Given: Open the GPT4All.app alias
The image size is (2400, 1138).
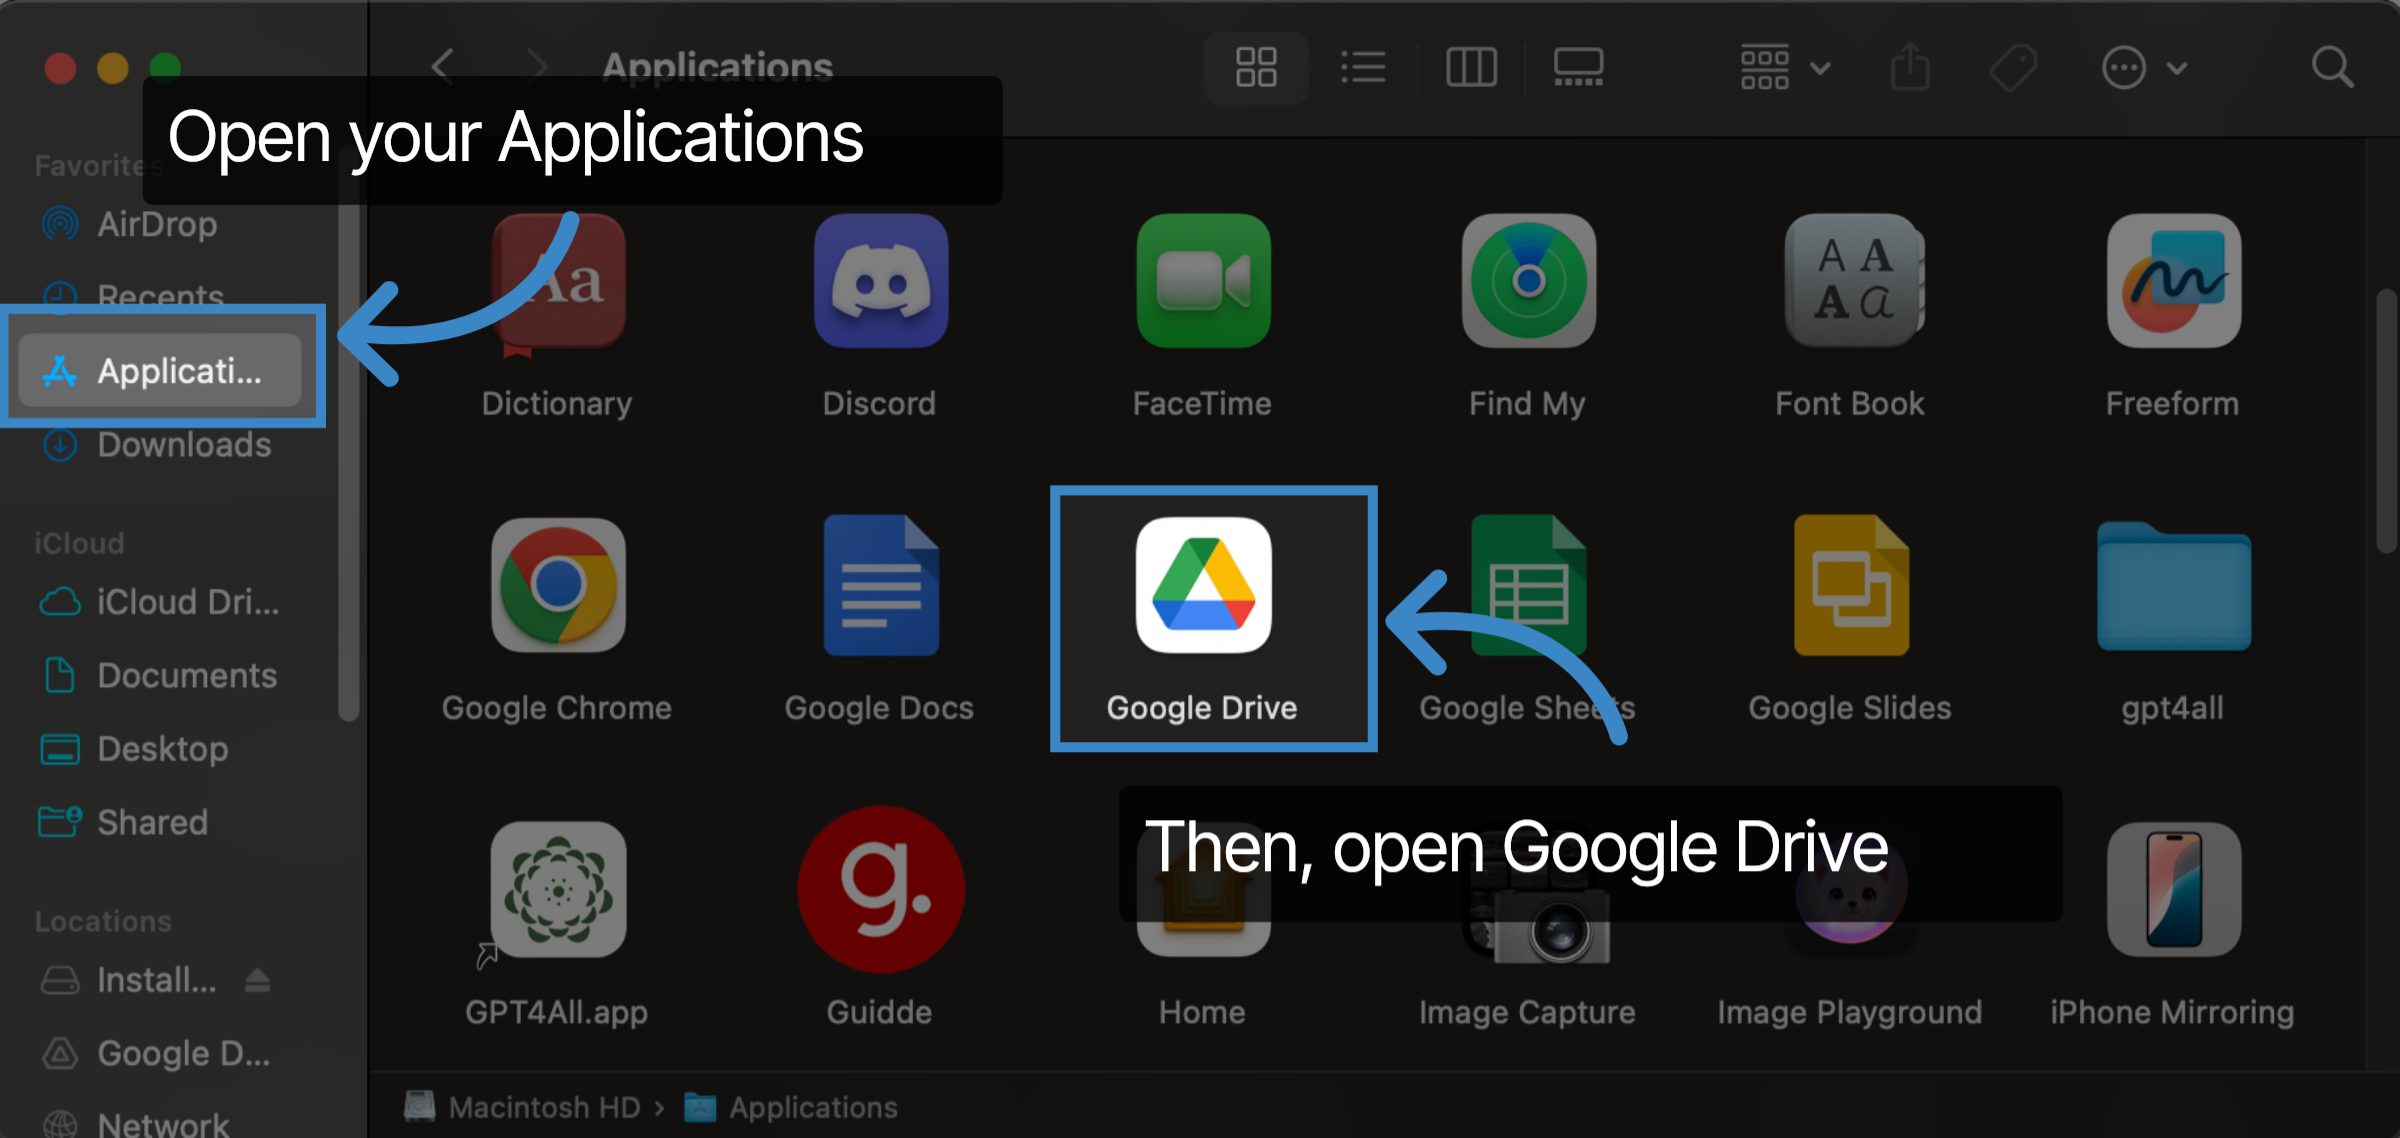Looking at the screenshot, I should pyautogui.click(x=558, y=890).
